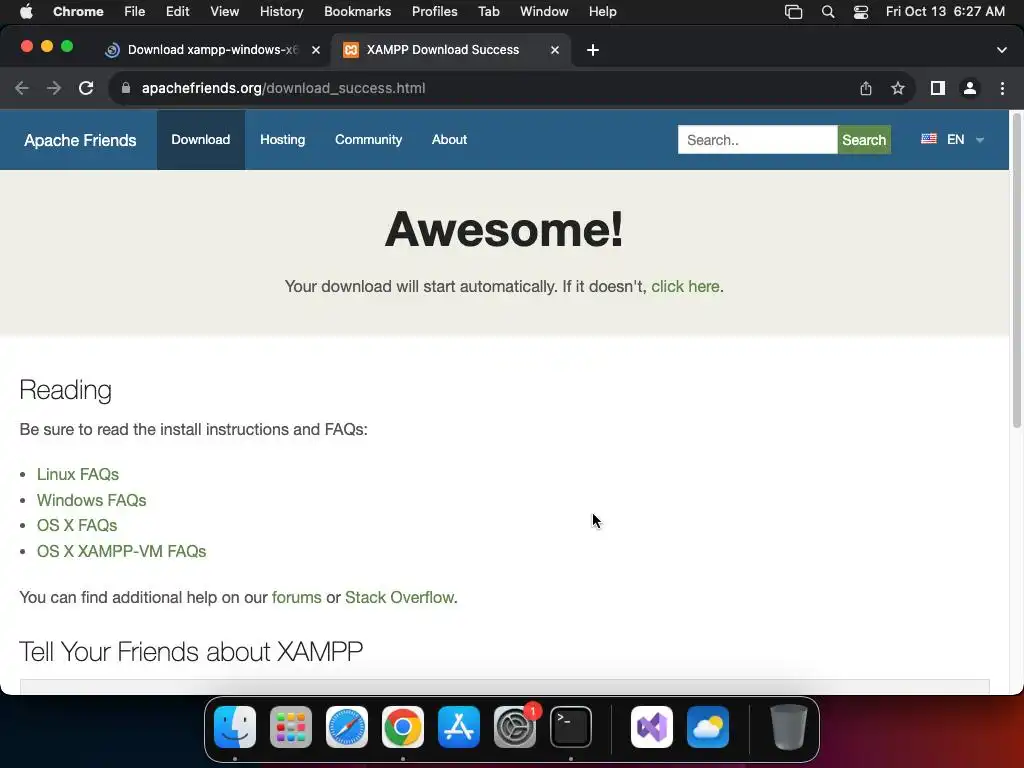Open Terminal from the Dock

[x=571, y=727]
